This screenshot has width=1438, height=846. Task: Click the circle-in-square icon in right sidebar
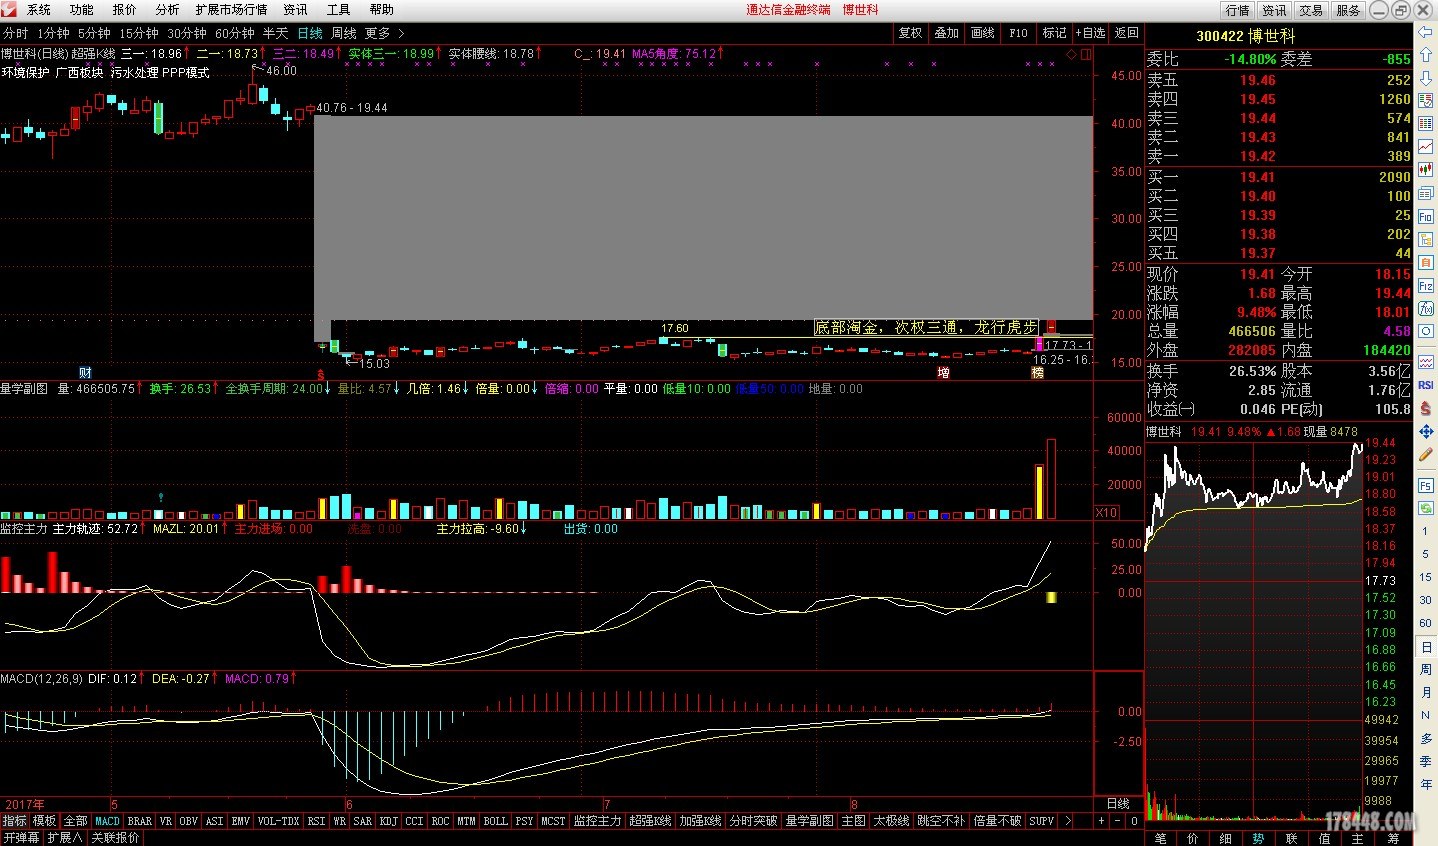pyautogui.click(x=1426, y=331)
